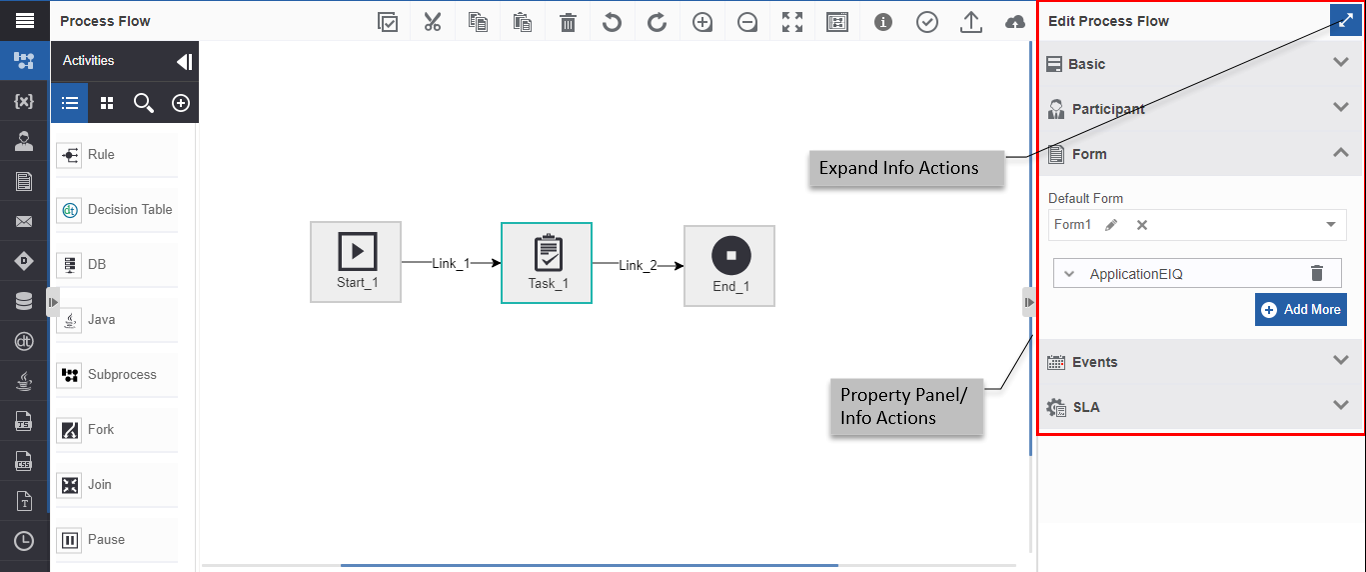The image size is (1366, 572).
Task: Open the database sidebar icon
Action: point(24,301)
